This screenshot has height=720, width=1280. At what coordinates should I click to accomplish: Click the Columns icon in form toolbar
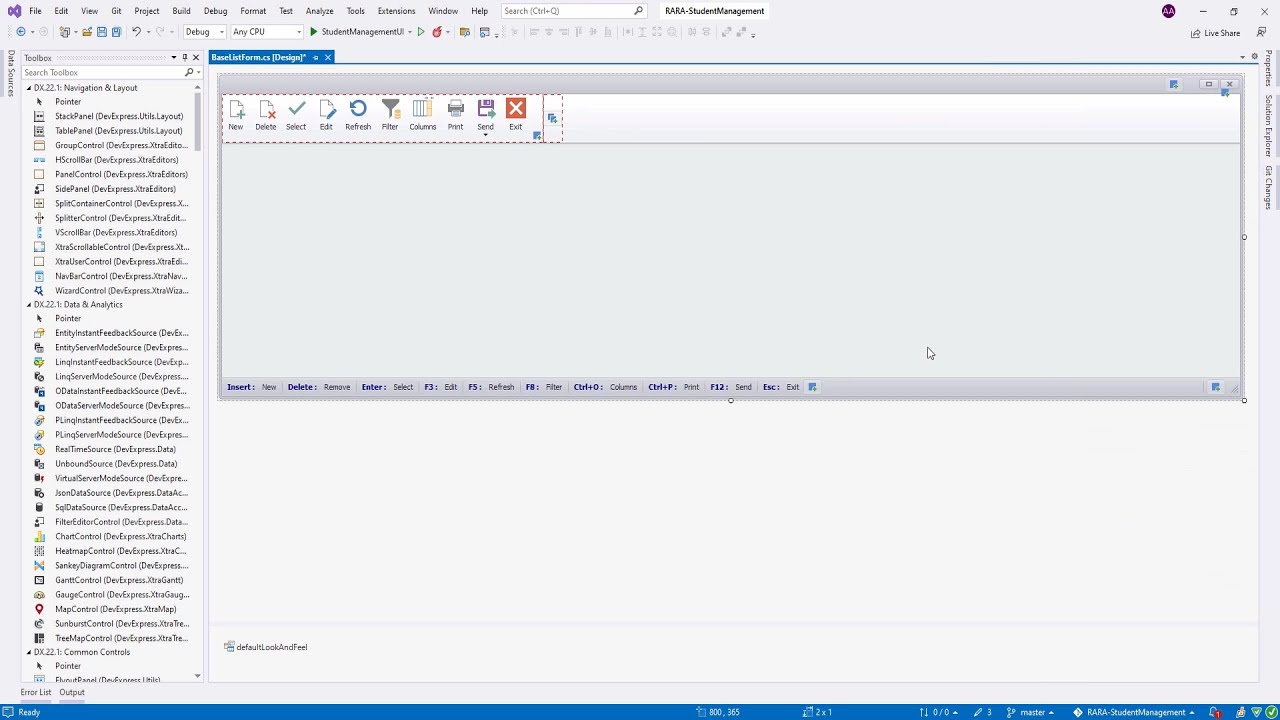[422, 109]
